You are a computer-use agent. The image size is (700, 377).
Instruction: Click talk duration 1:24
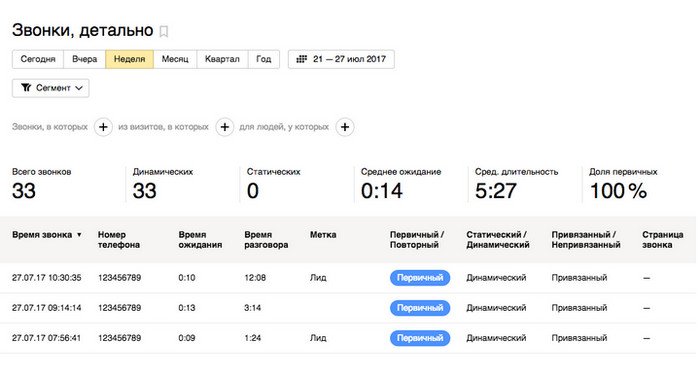253,338
